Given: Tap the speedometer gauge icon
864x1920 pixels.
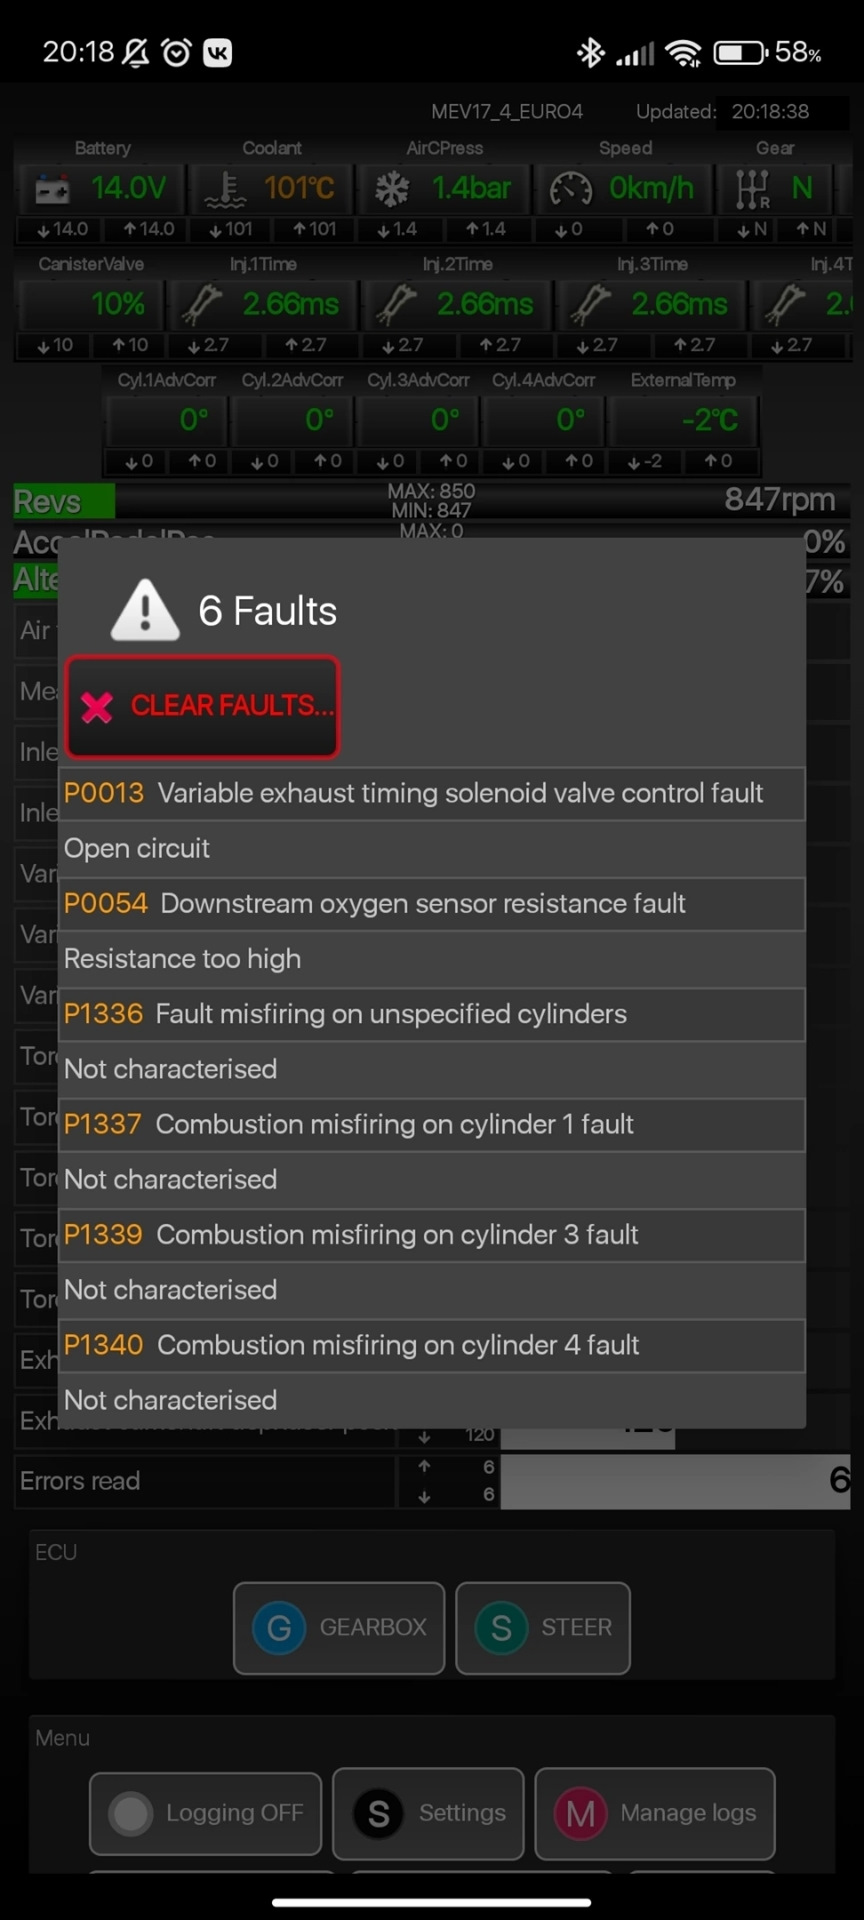Looking at the screenshot, I should pos(571,189).
